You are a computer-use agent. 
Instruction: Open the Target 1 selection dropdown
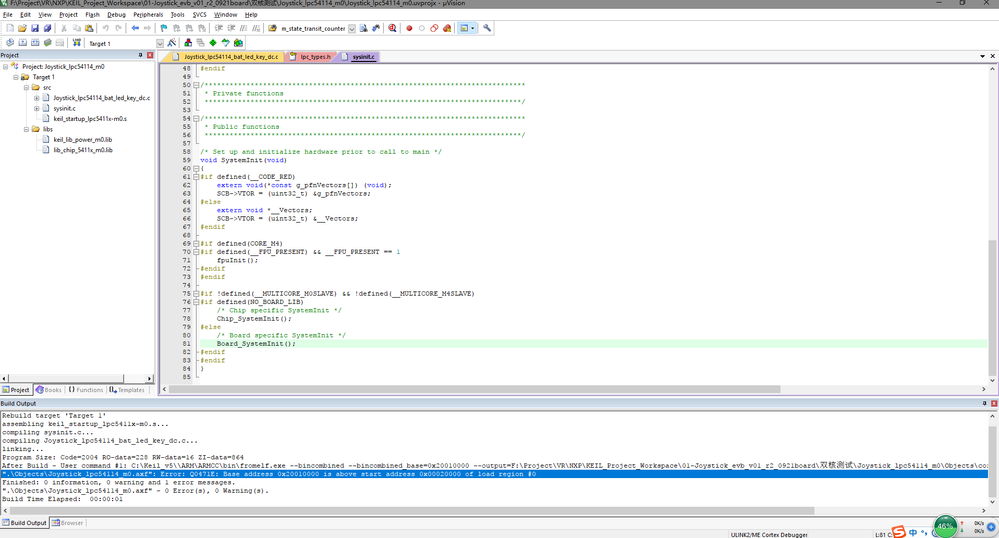click(160, 43)
